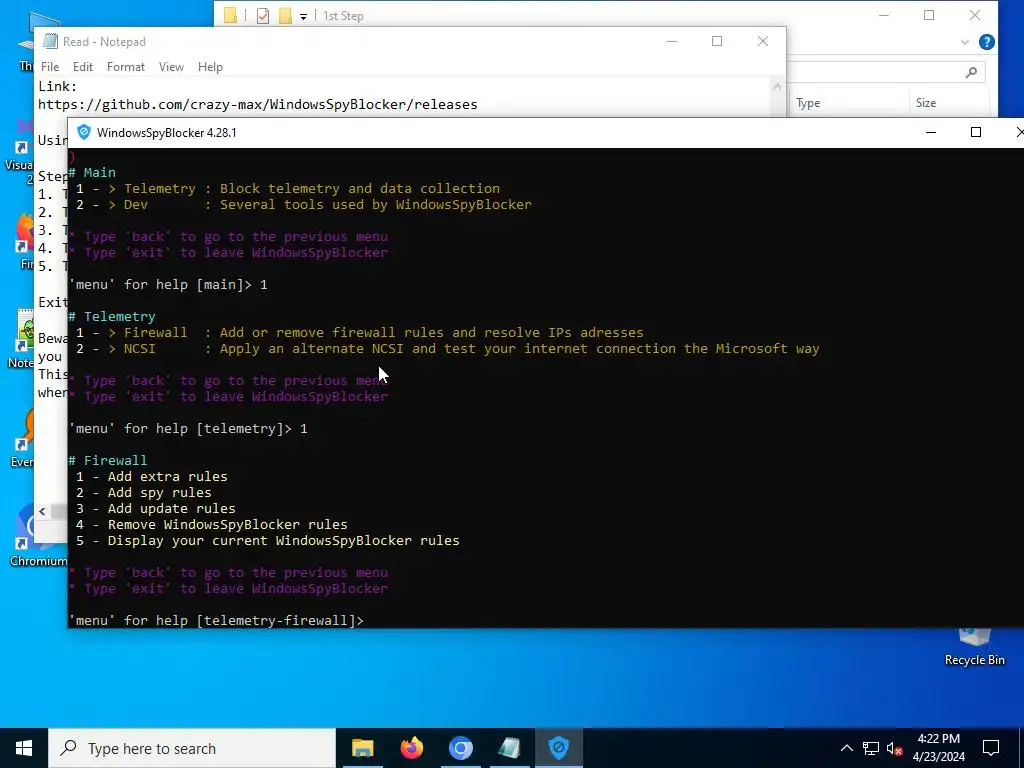Click the properties checkmark quick access icon
Viewport: 1024px width, 768px height.
[263, 16]
